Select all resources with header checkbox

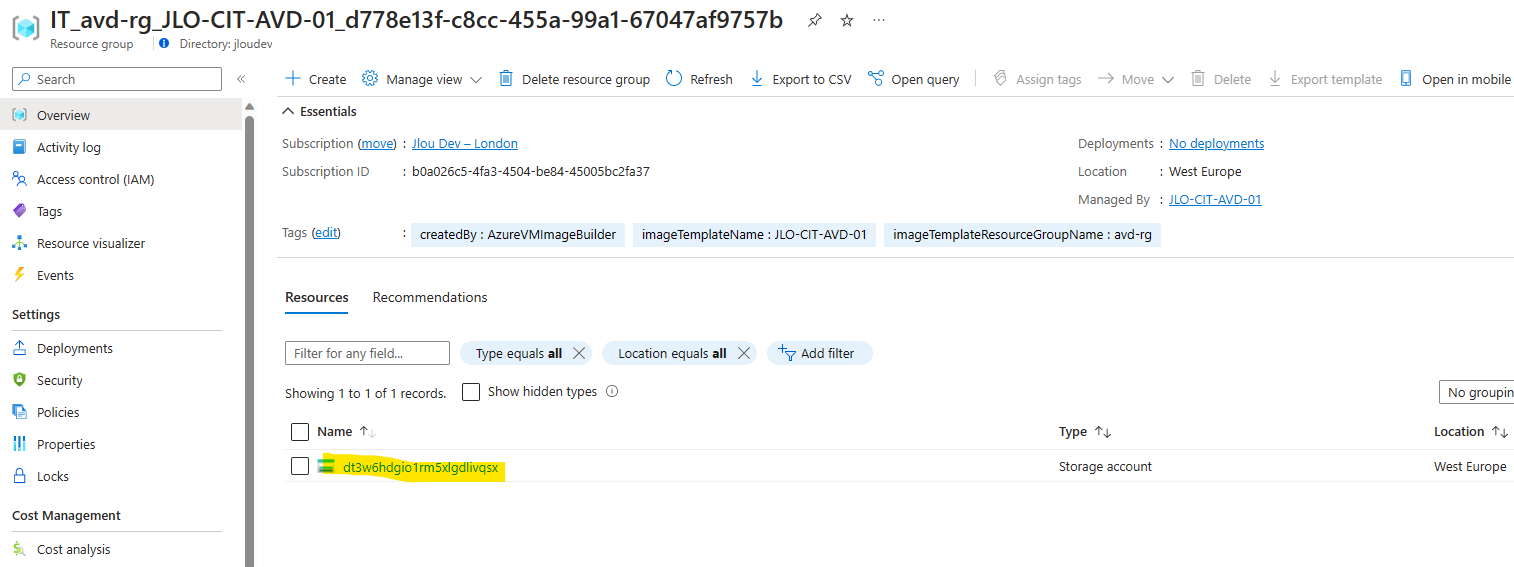pyautogui.click(x=300, y=432)
